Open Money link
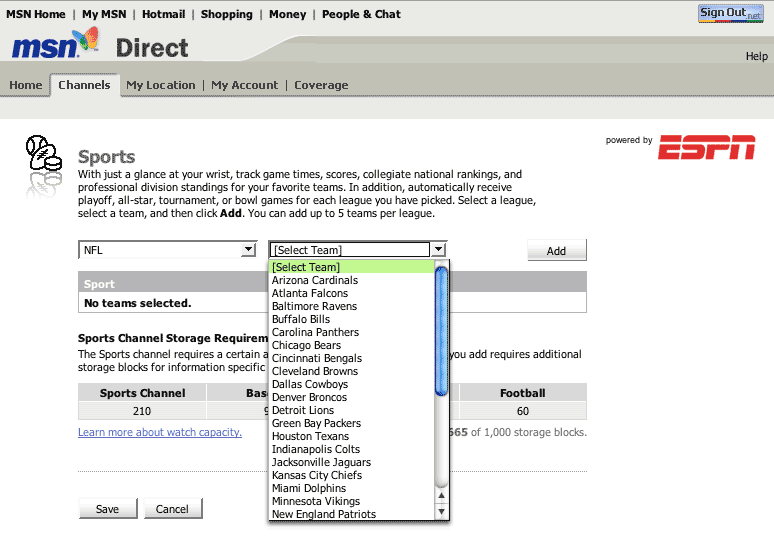This screenshot has width=774, height=558. (x=288, y=14)
